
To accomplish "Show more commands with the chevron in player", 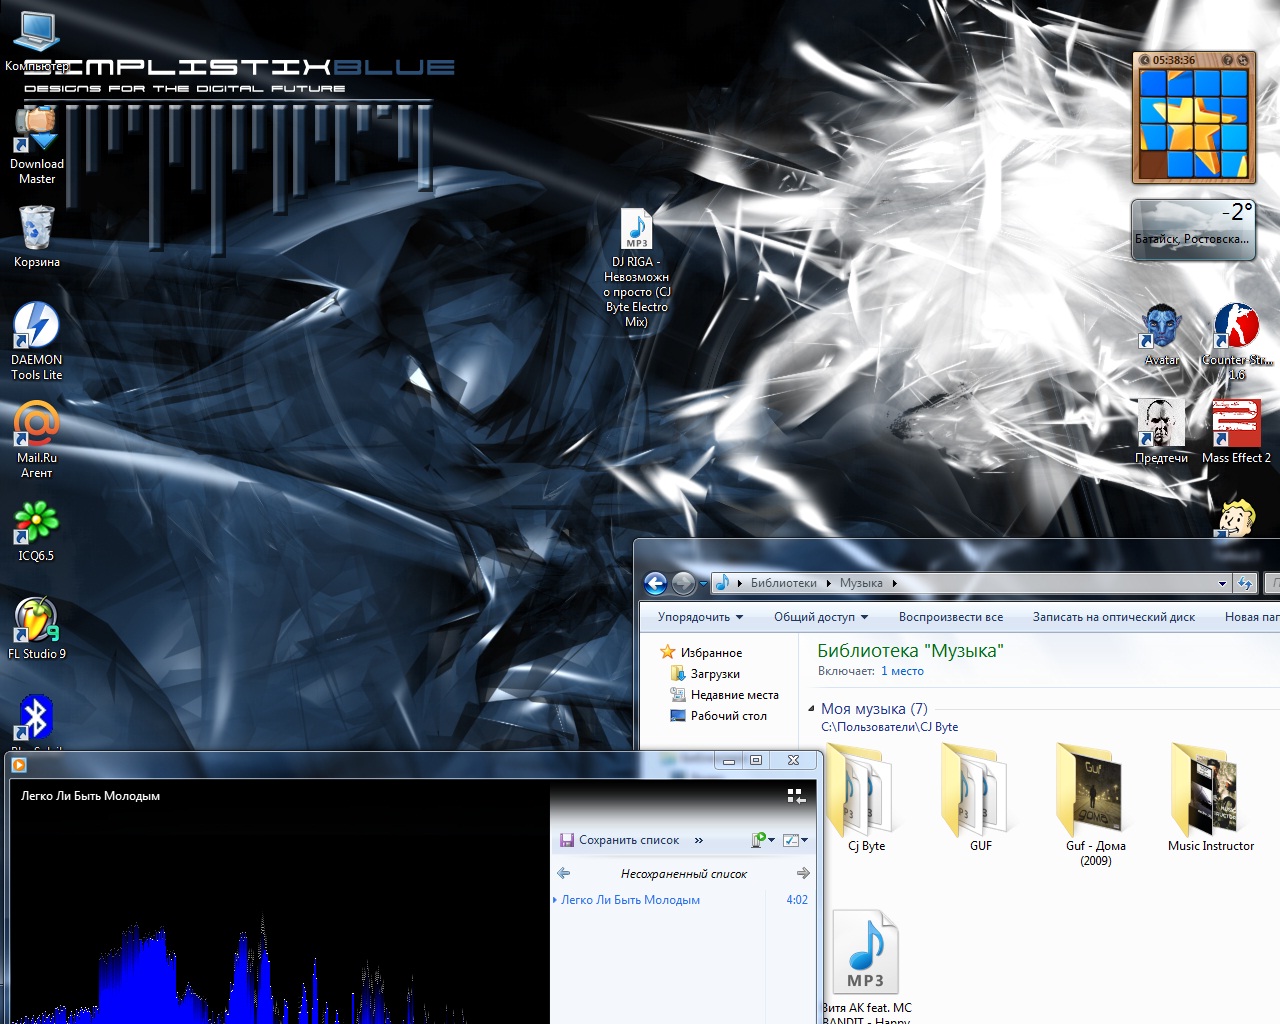I will [x=699, y=840].
